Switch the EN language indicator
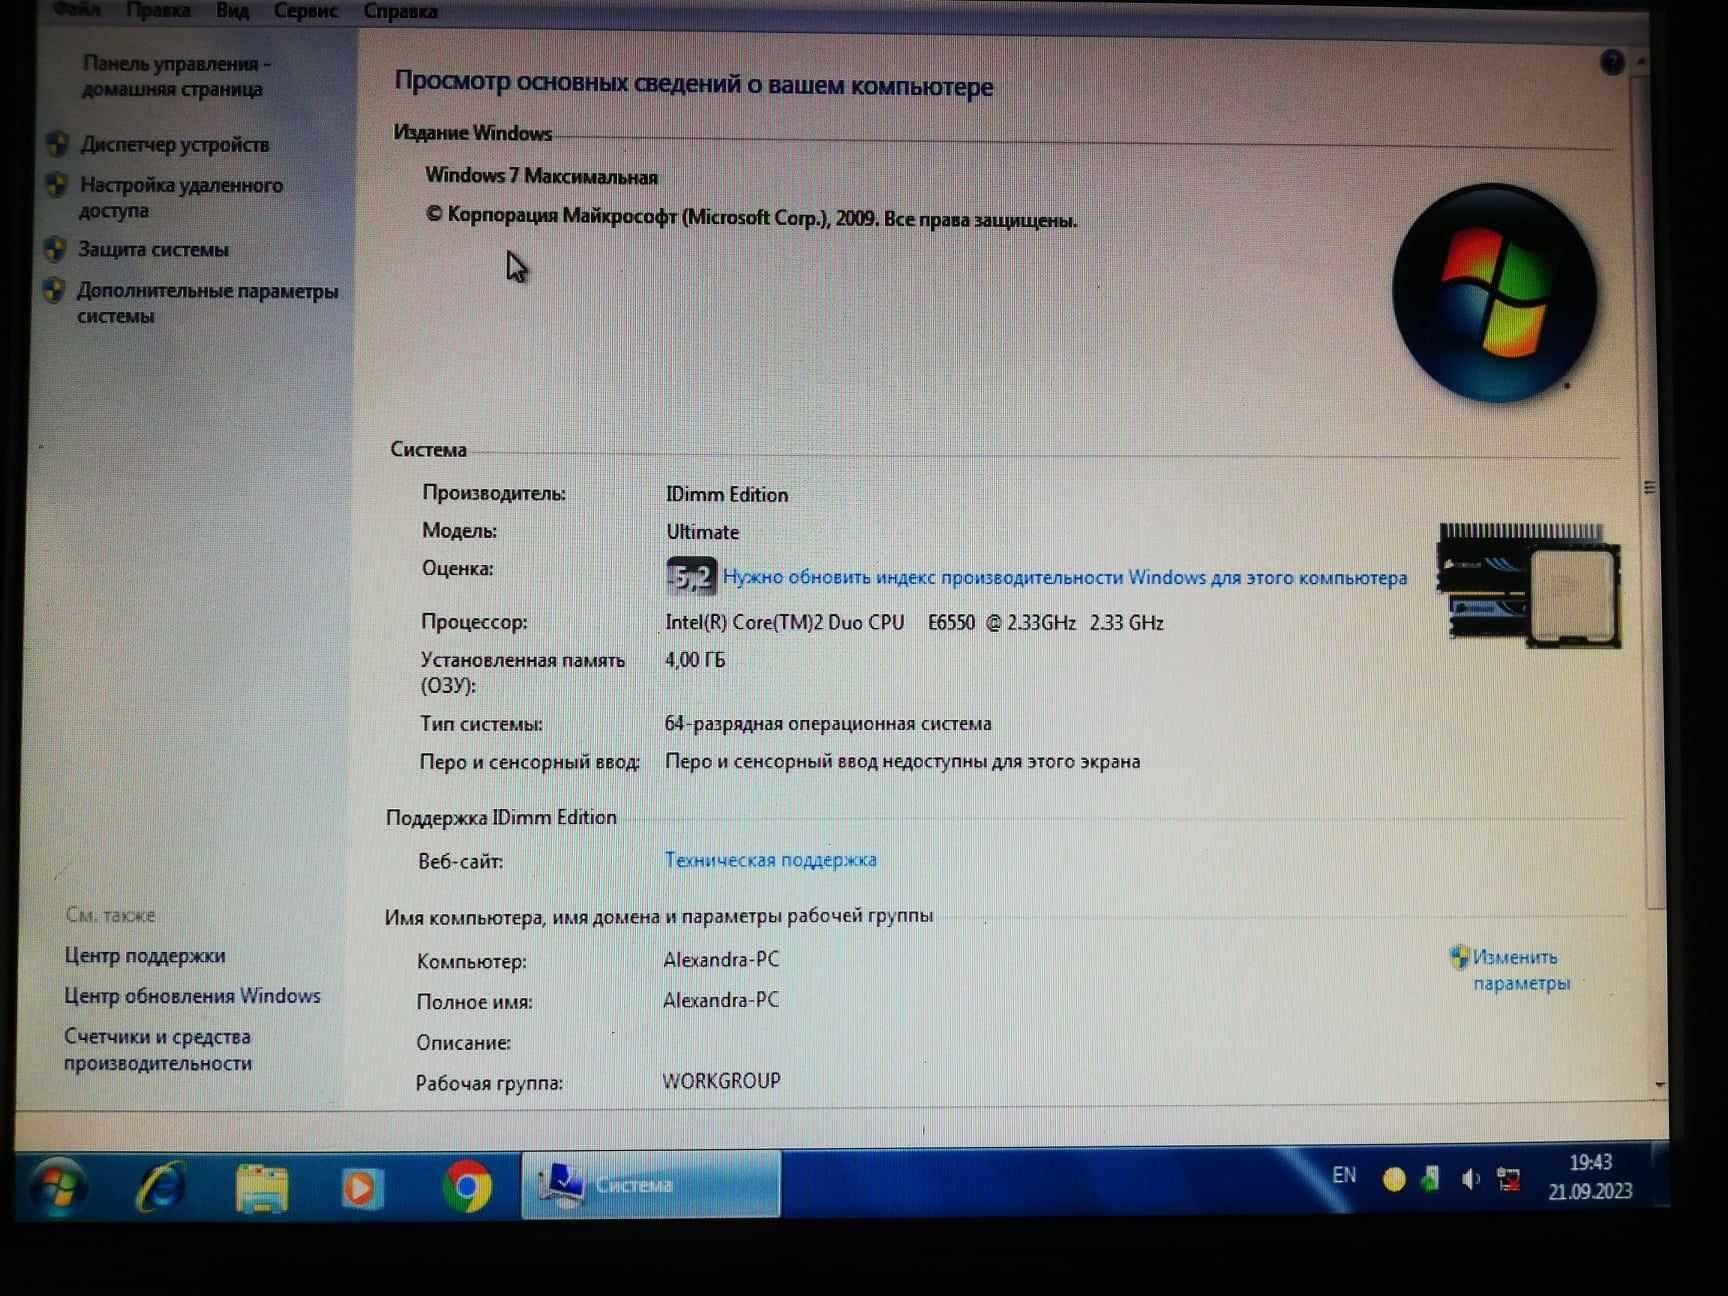This screenshot has width=1728, height=1296. click(x=1344, y=1175)
